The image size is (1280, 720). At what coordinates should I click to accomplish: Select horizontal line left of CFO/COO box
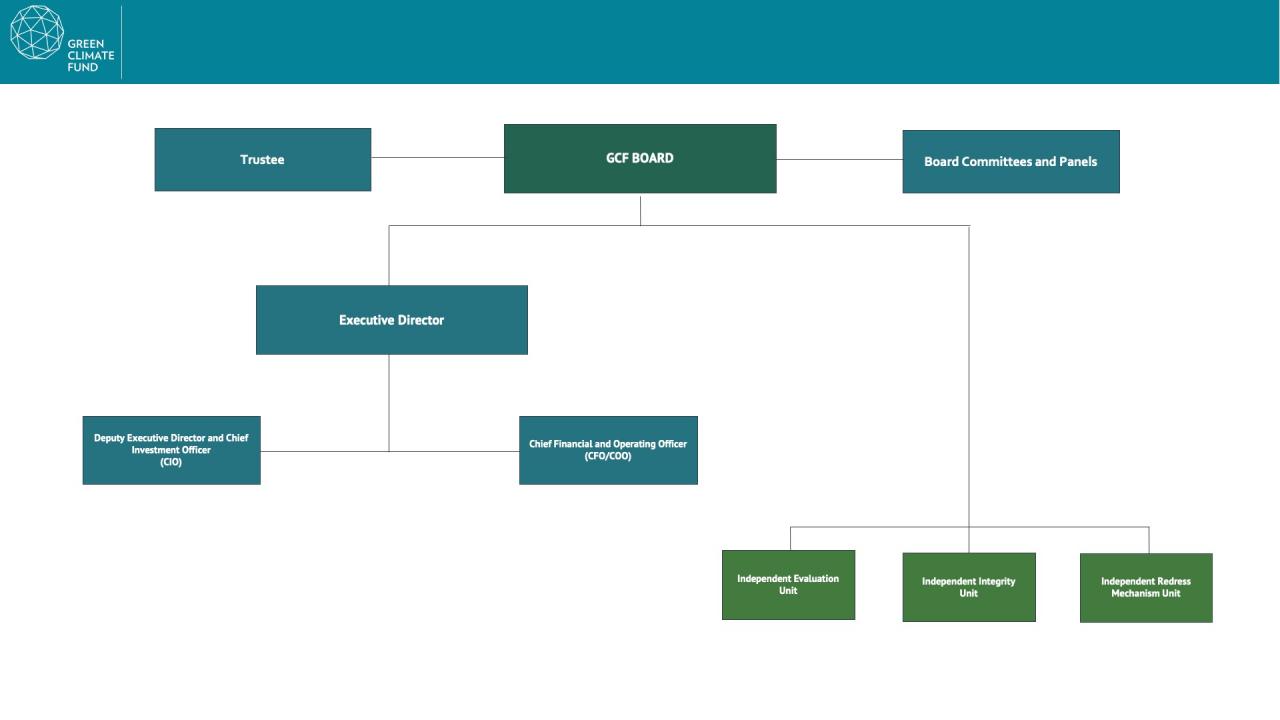[x=455, y=451]
